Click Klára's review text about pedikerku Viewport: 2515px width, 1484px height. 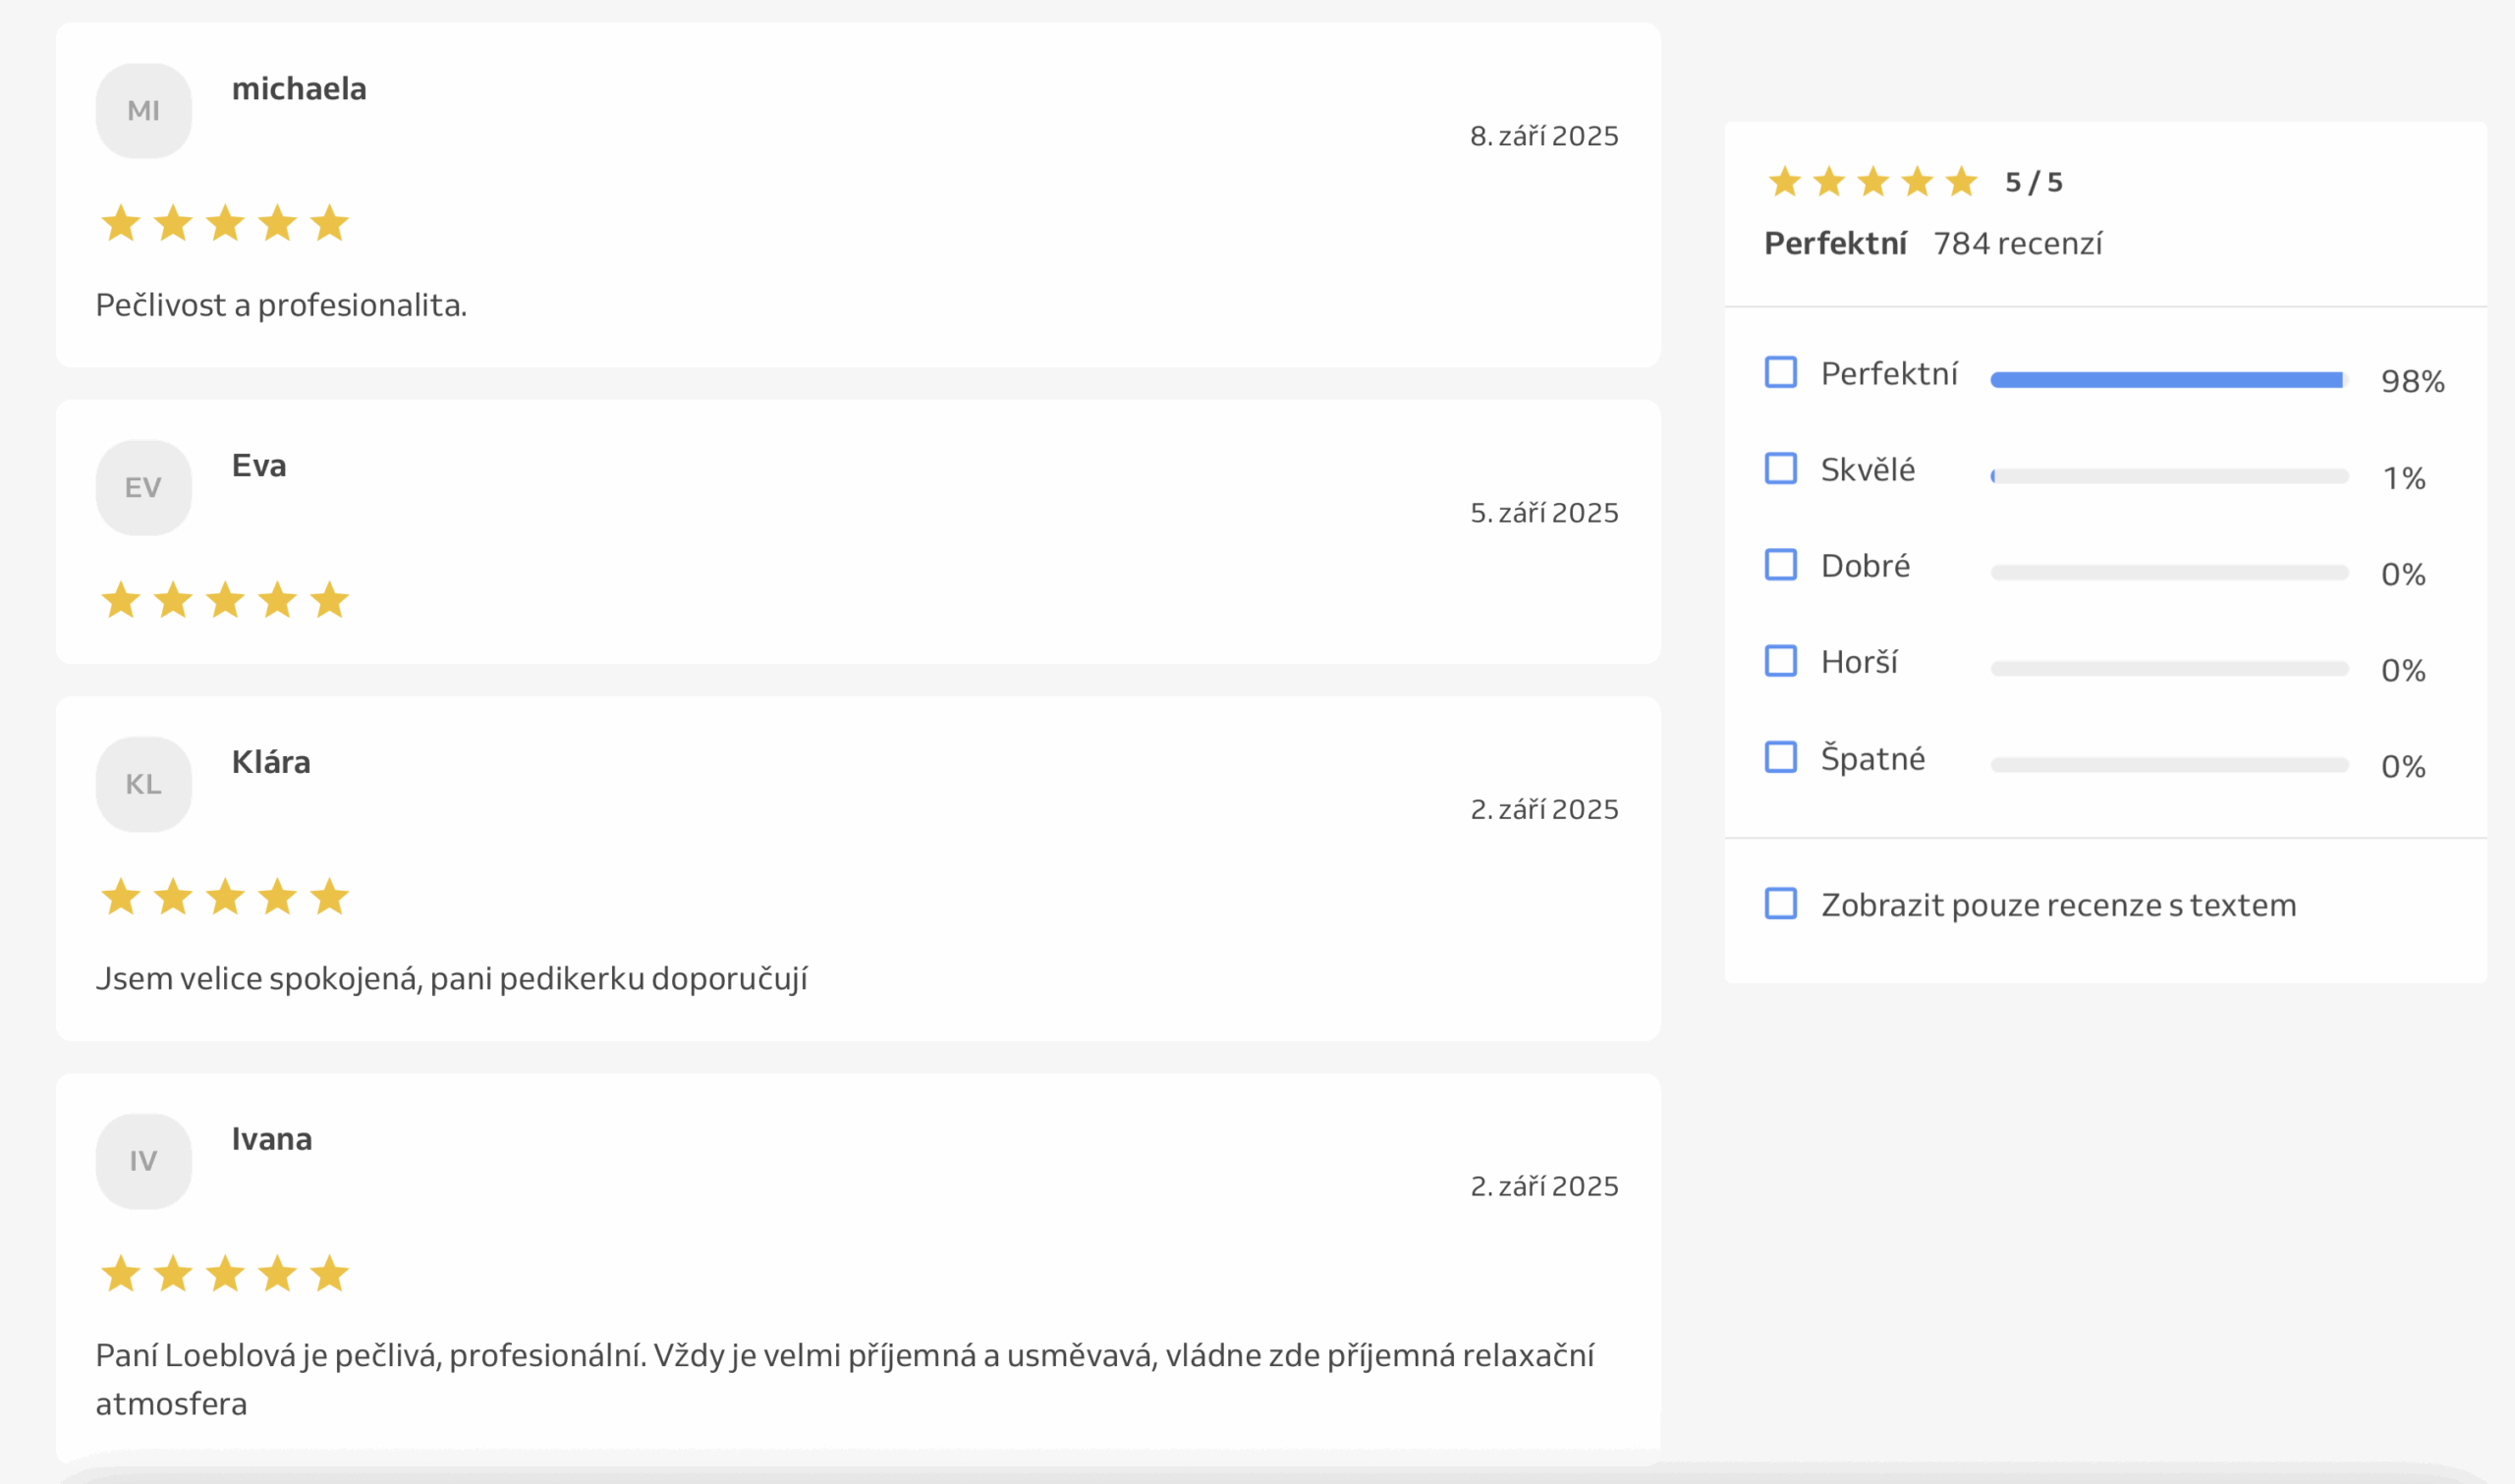(451, 978)
